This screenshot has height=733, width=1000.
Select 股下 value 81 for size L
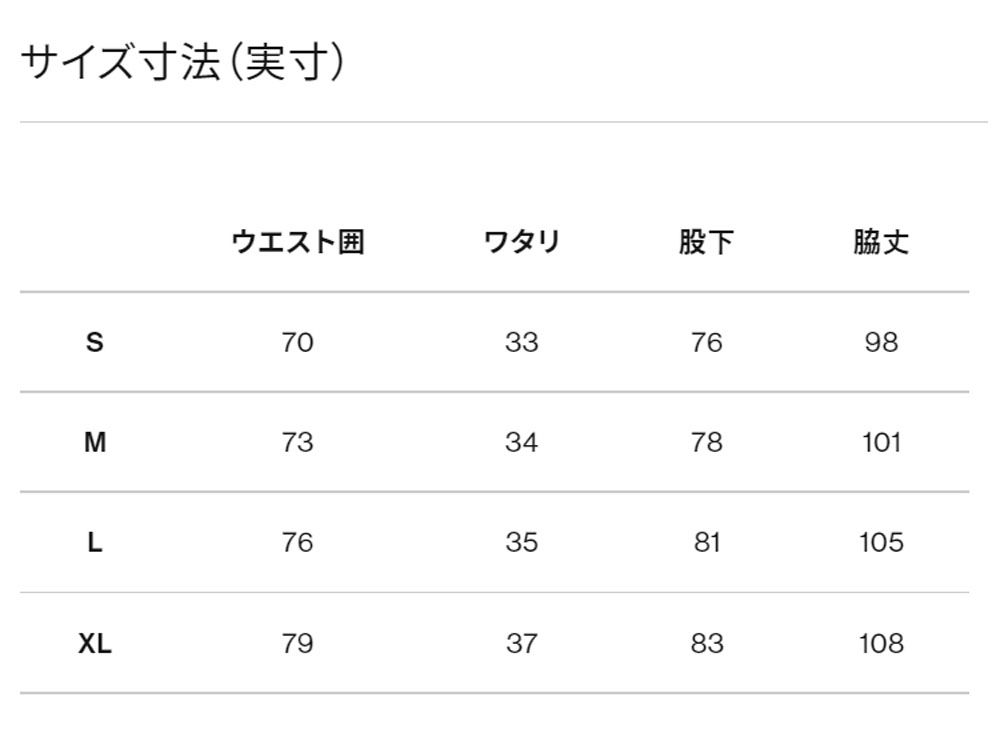[706, 543]
